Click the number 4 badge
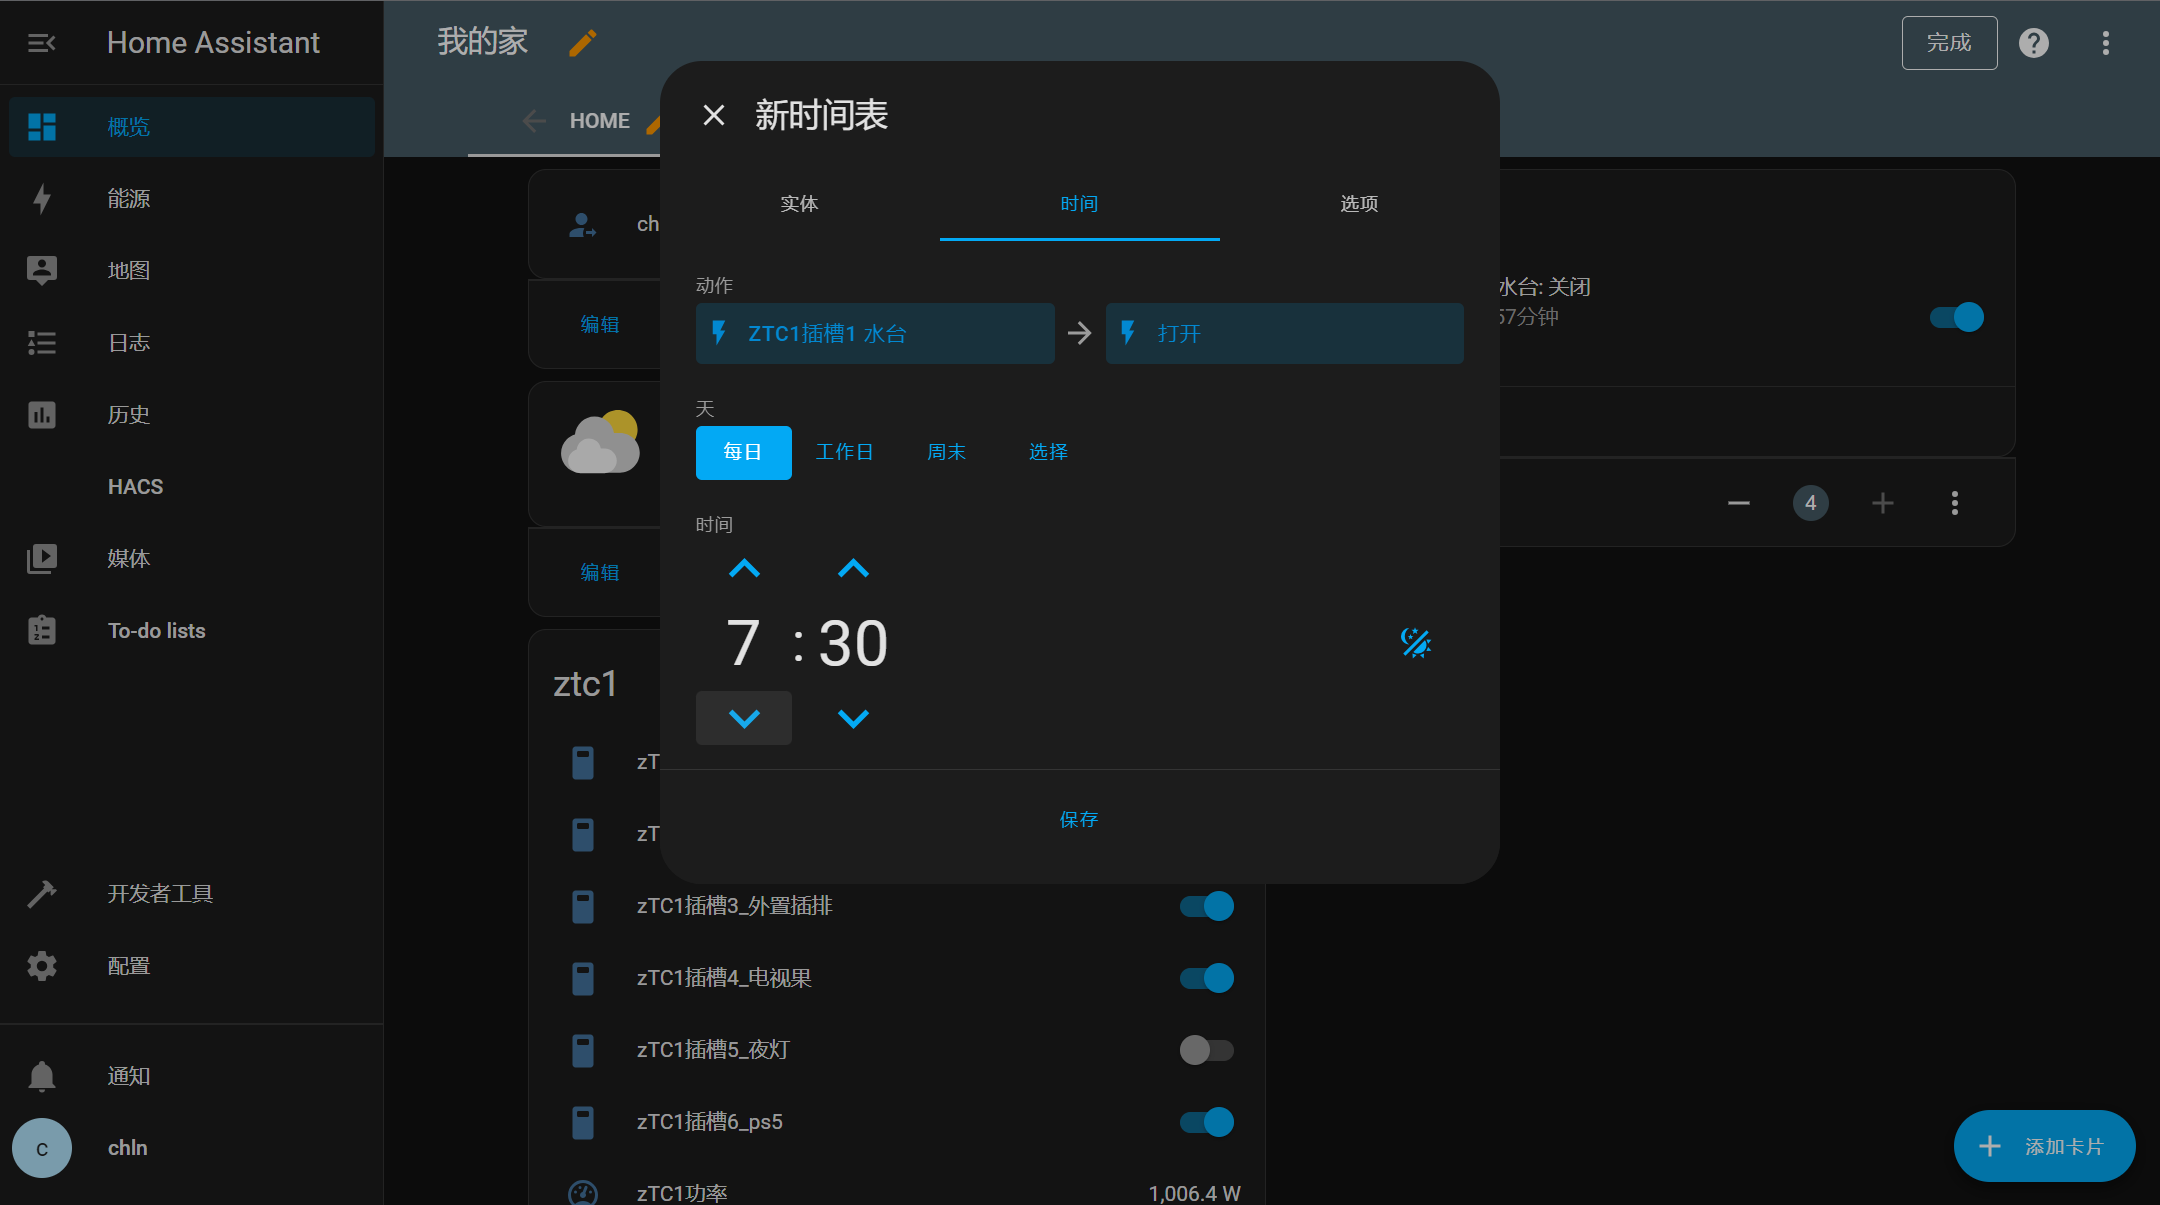 tap(1811, 503)
